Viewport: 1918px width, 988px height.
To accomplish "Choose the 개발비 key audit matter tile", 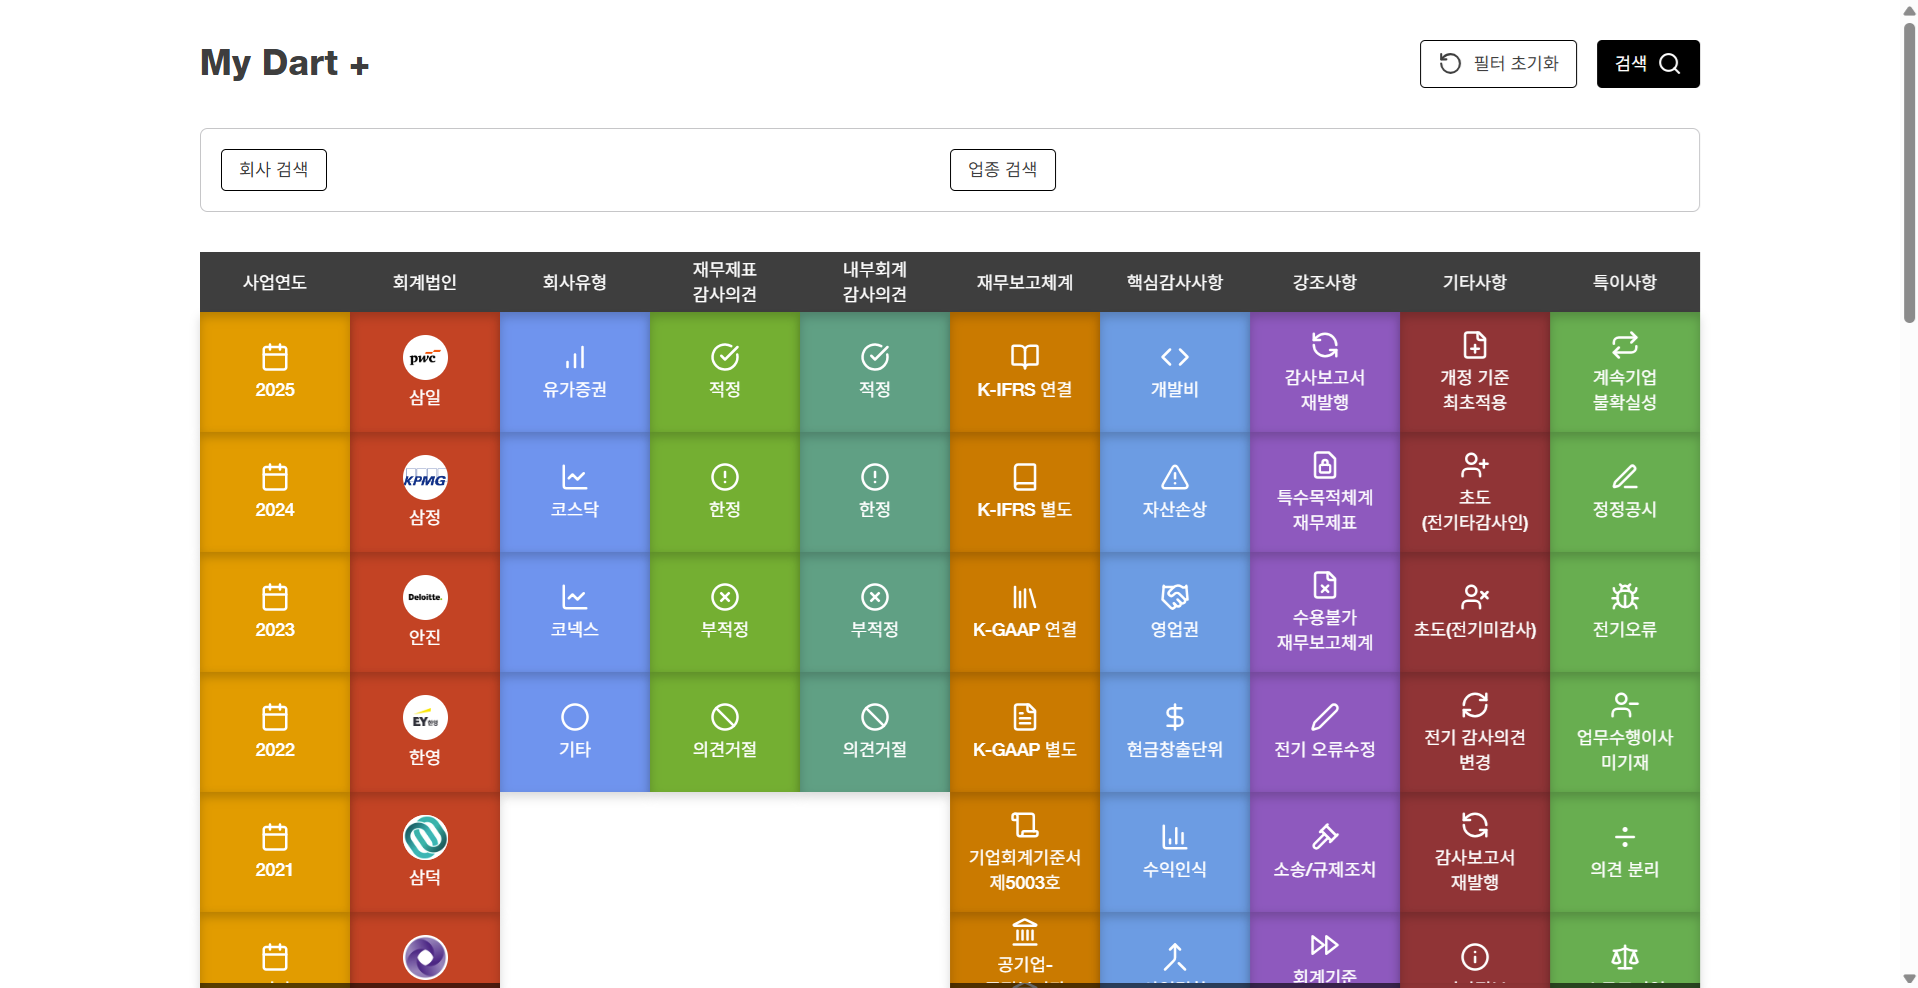I will pyautogui.click(x=1174, y=372).
